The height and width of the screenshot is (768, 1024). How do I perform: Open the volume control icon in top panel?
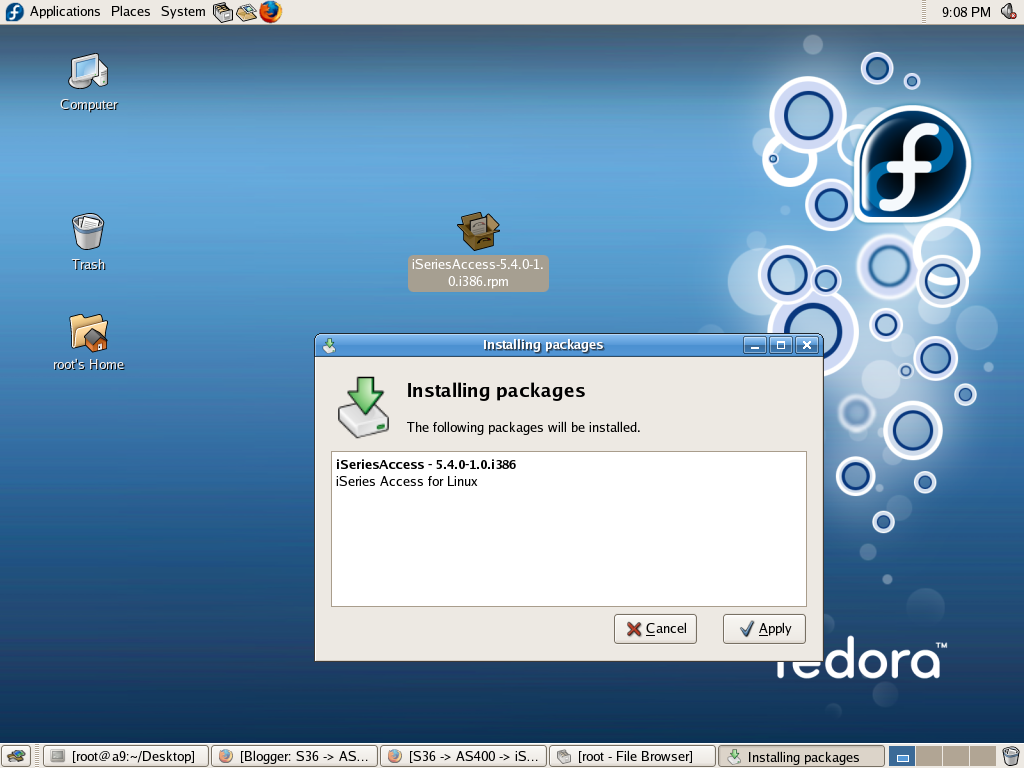tap(1009, 12)
